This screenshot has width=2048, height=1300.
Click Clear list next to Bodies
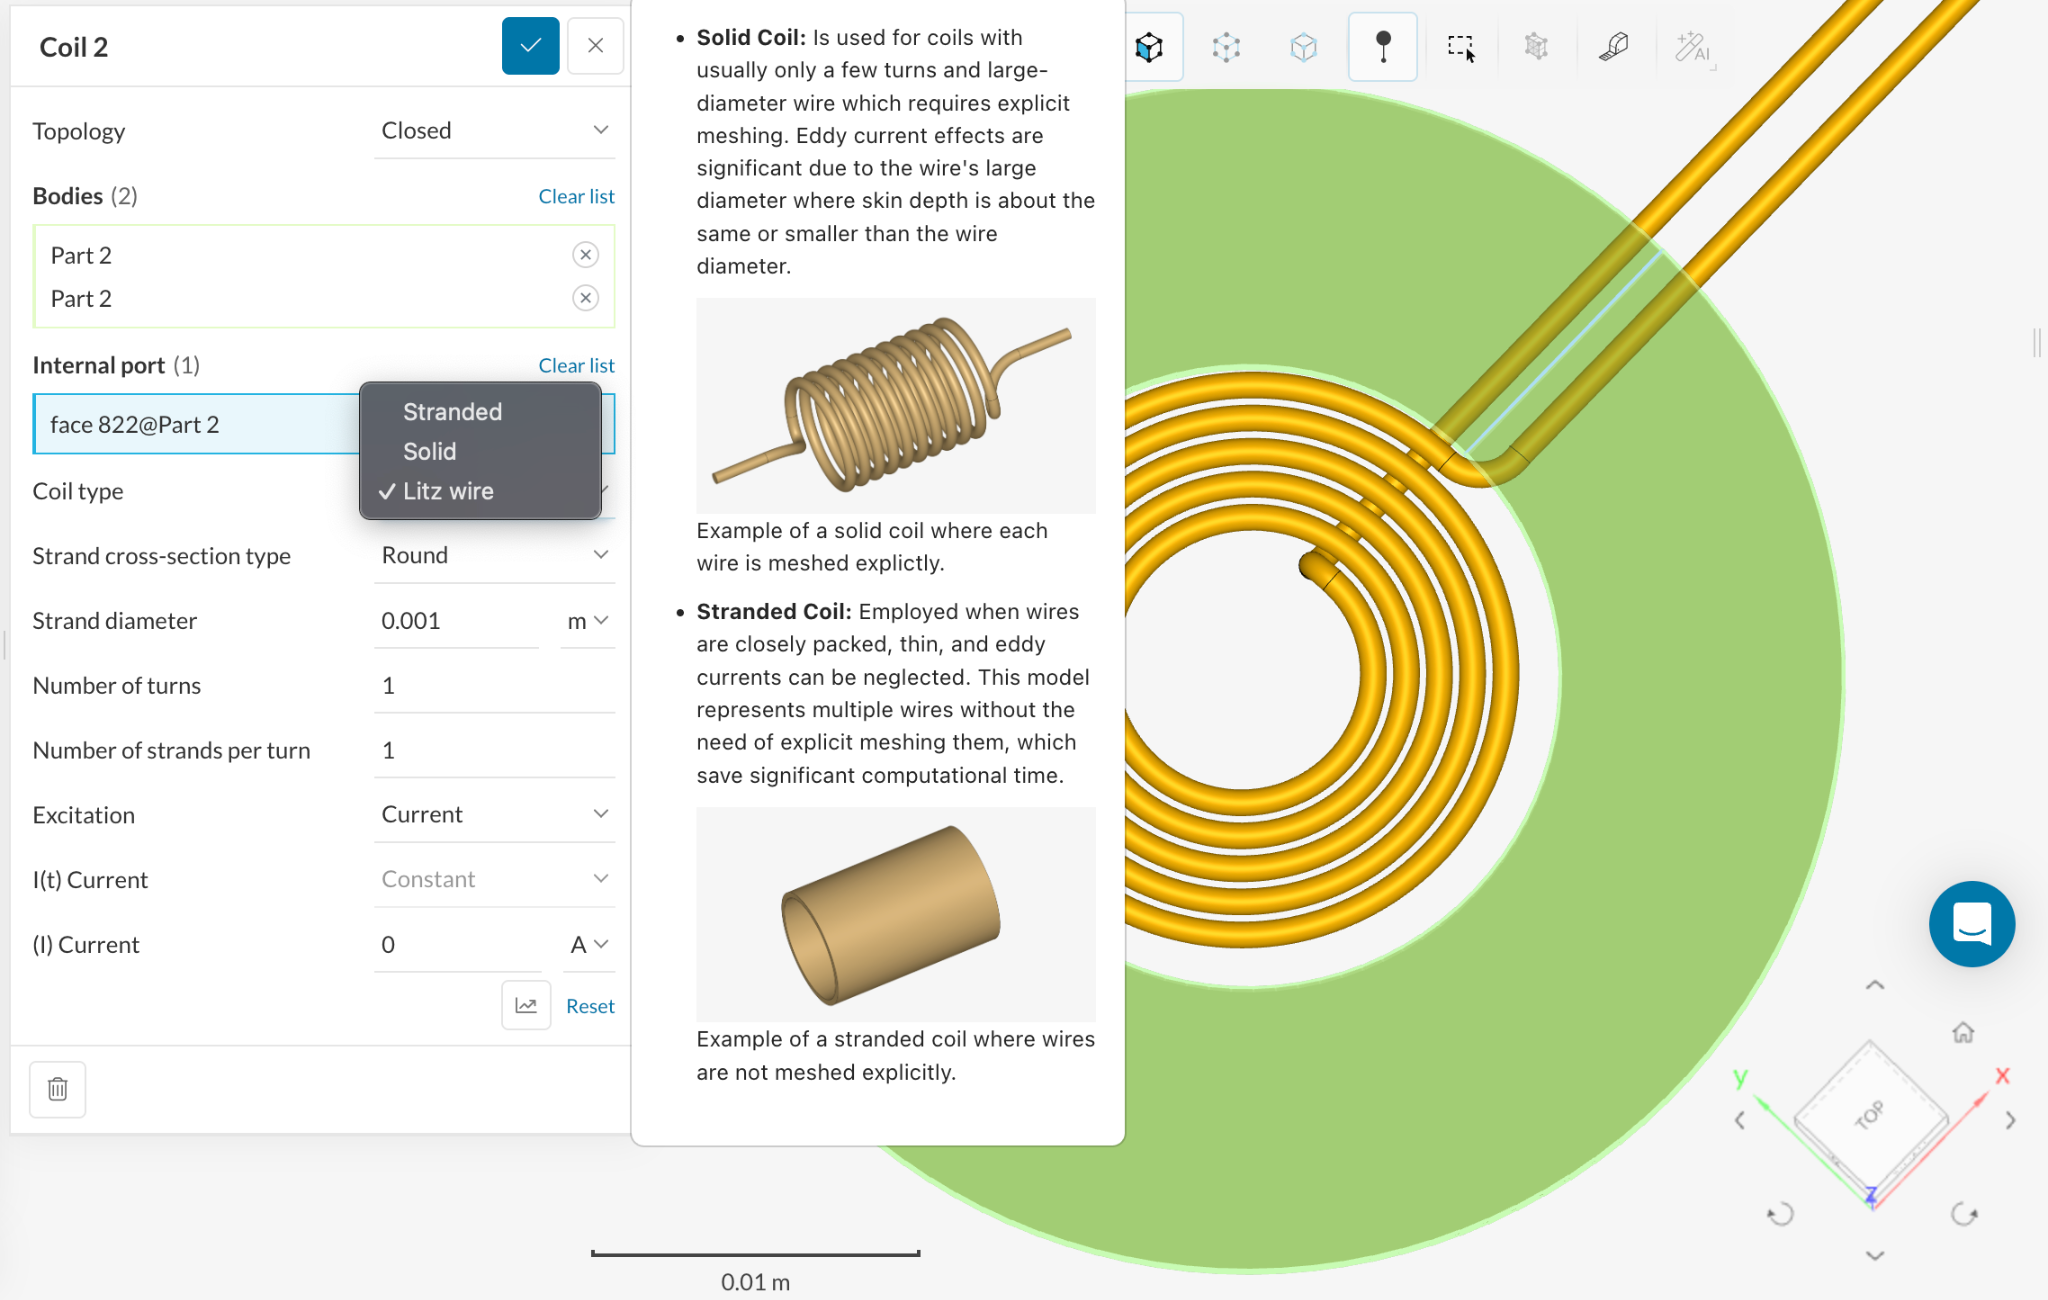[576, 195]
